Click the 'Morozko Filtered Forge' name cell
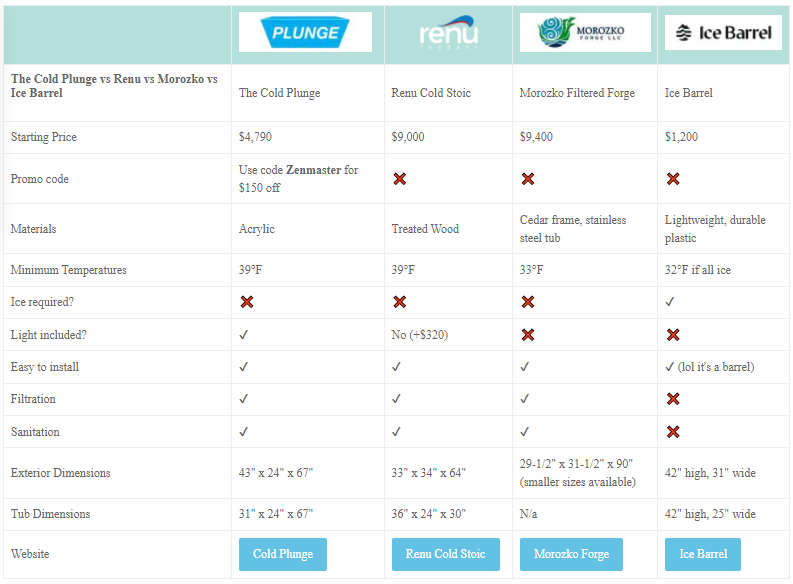 [577, 93]
